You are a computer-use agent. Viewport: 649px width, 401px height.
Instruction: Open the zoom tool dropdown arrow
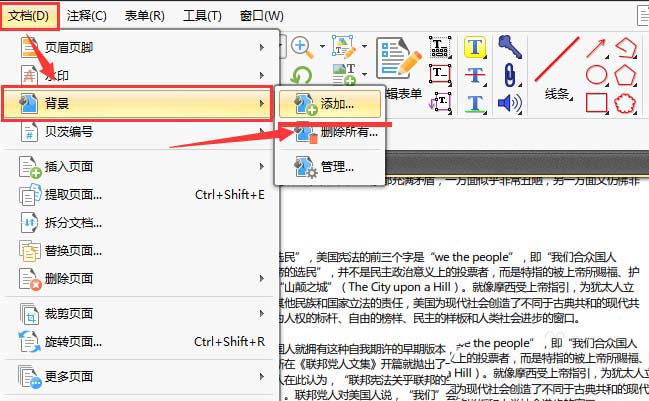point(322,46)
